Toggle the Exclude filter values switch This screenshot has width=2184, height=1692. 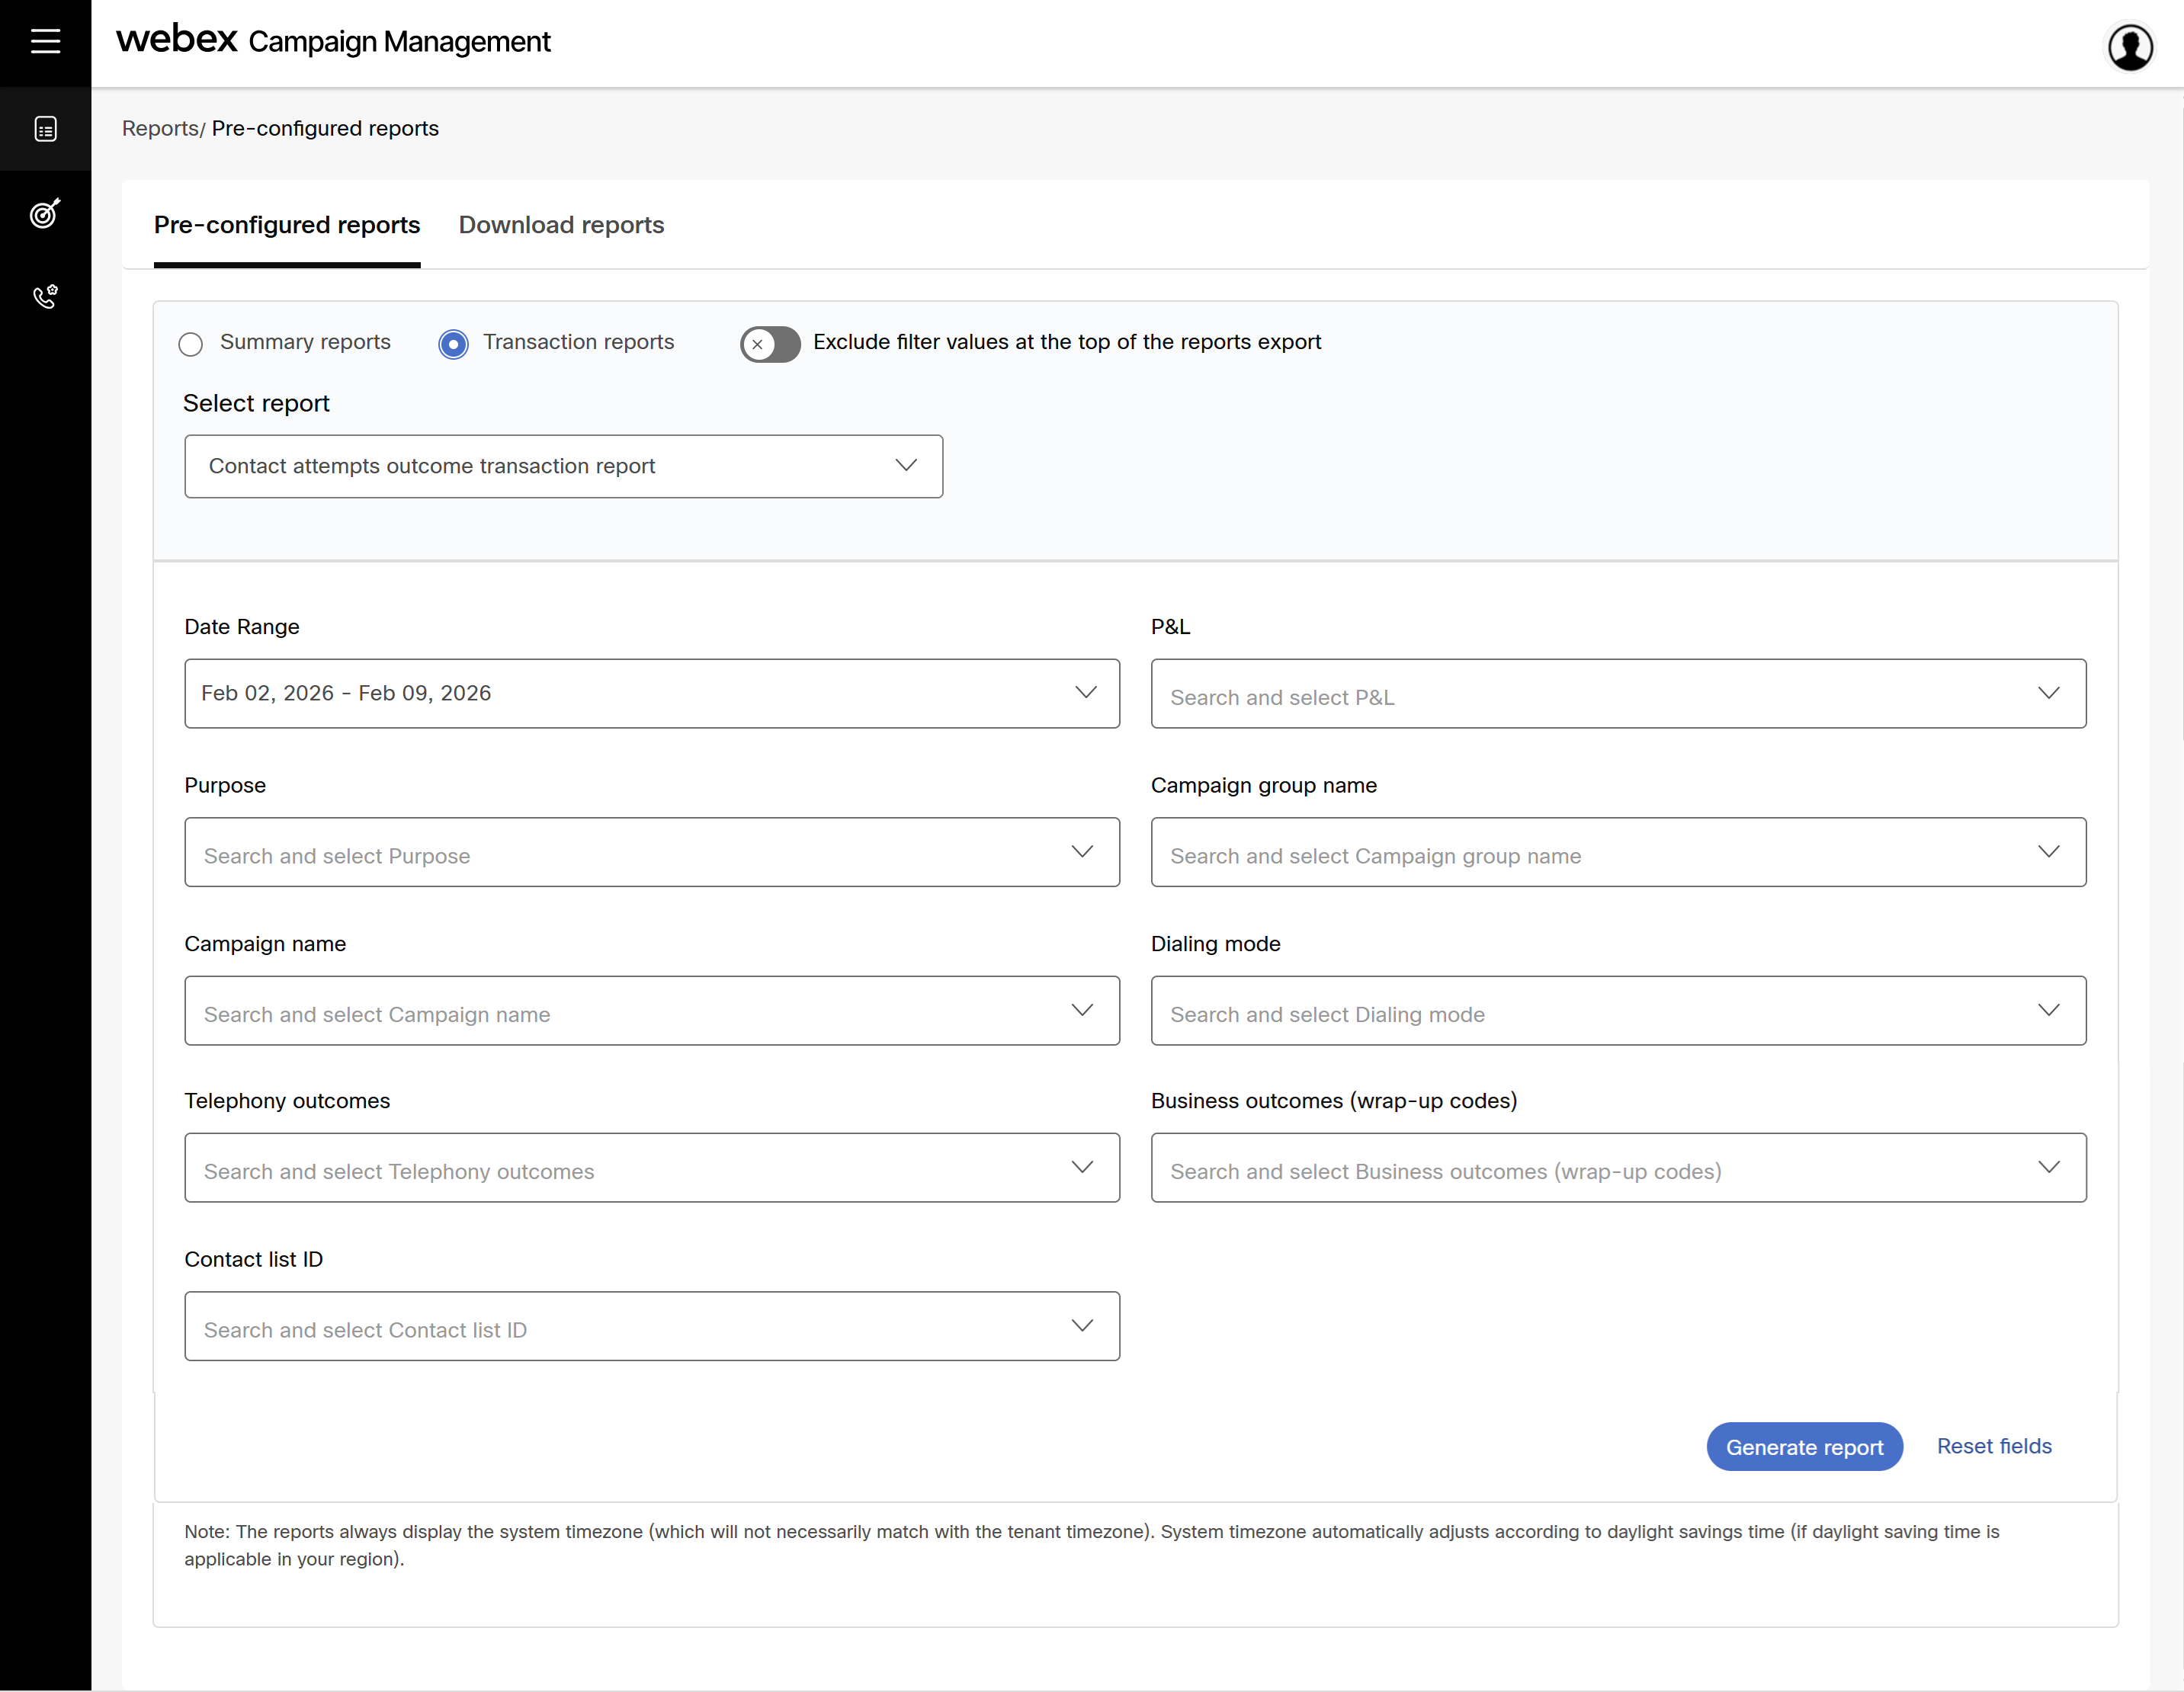coord(770,344)
